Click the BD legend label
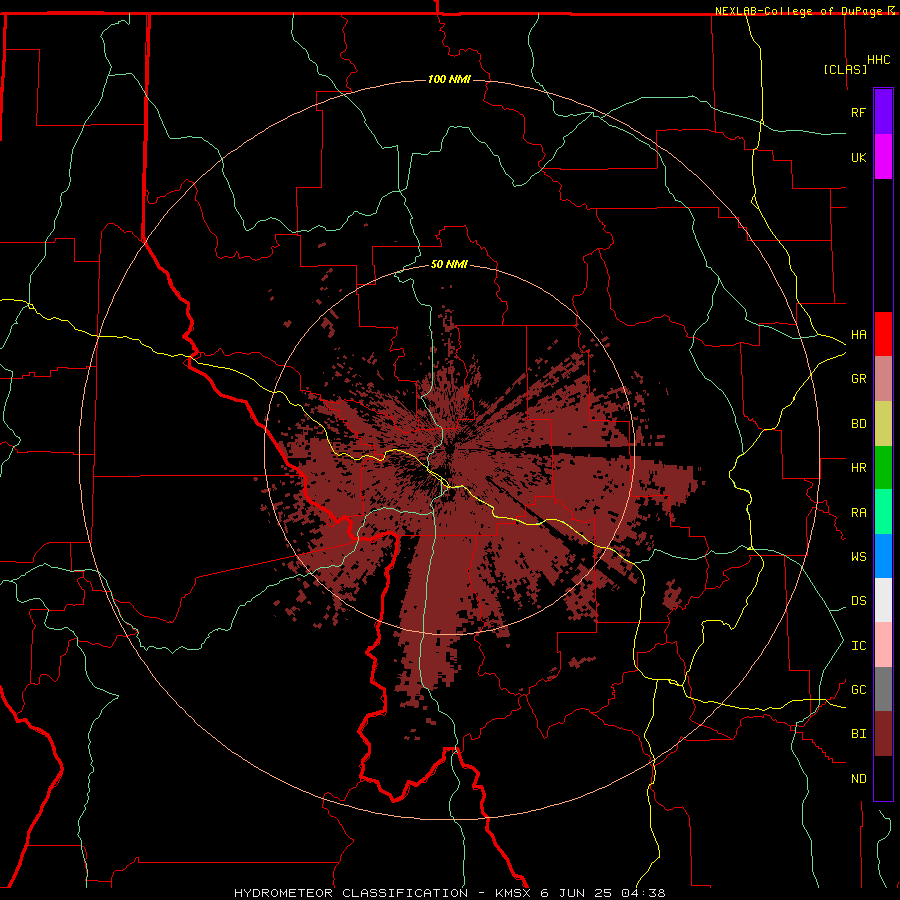This screenshot has width=900, height=900. 858,424
